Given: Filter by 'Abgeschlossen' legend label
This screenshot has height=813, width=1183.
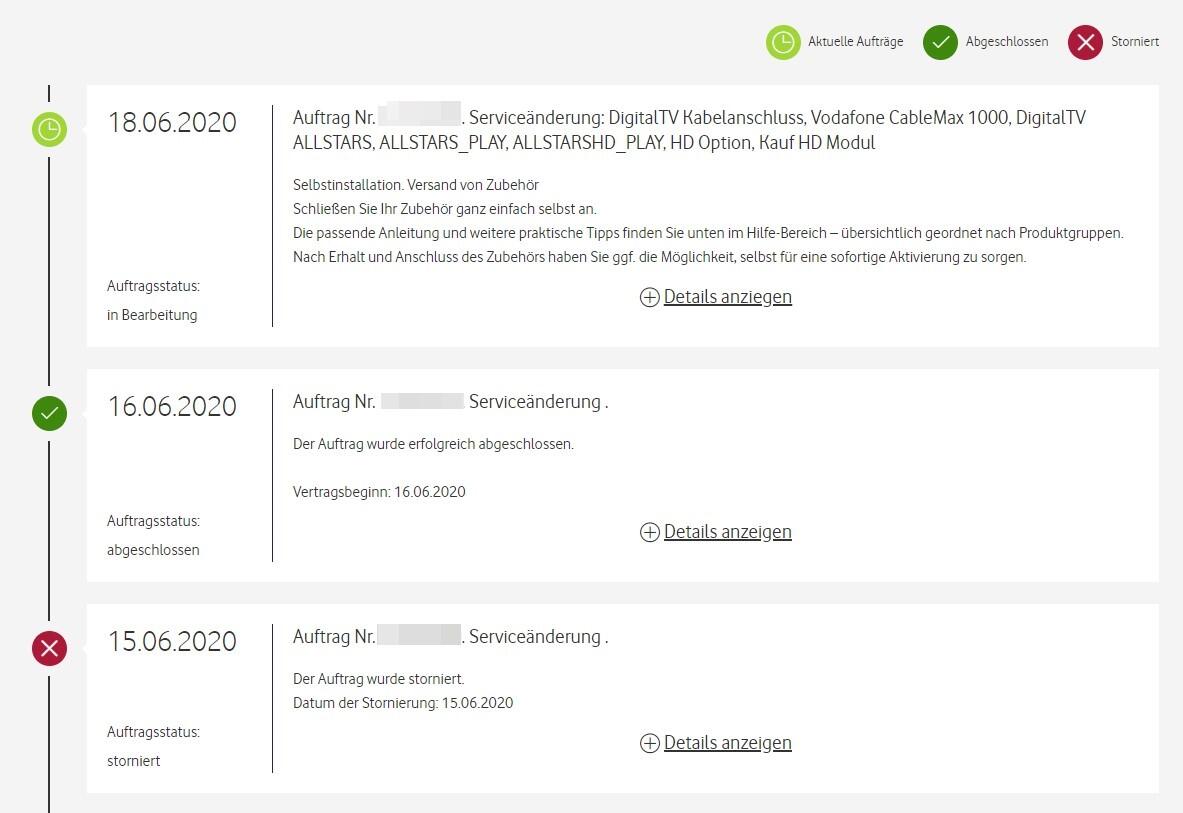Looking at the screenshot, I should click(1006, 42).
